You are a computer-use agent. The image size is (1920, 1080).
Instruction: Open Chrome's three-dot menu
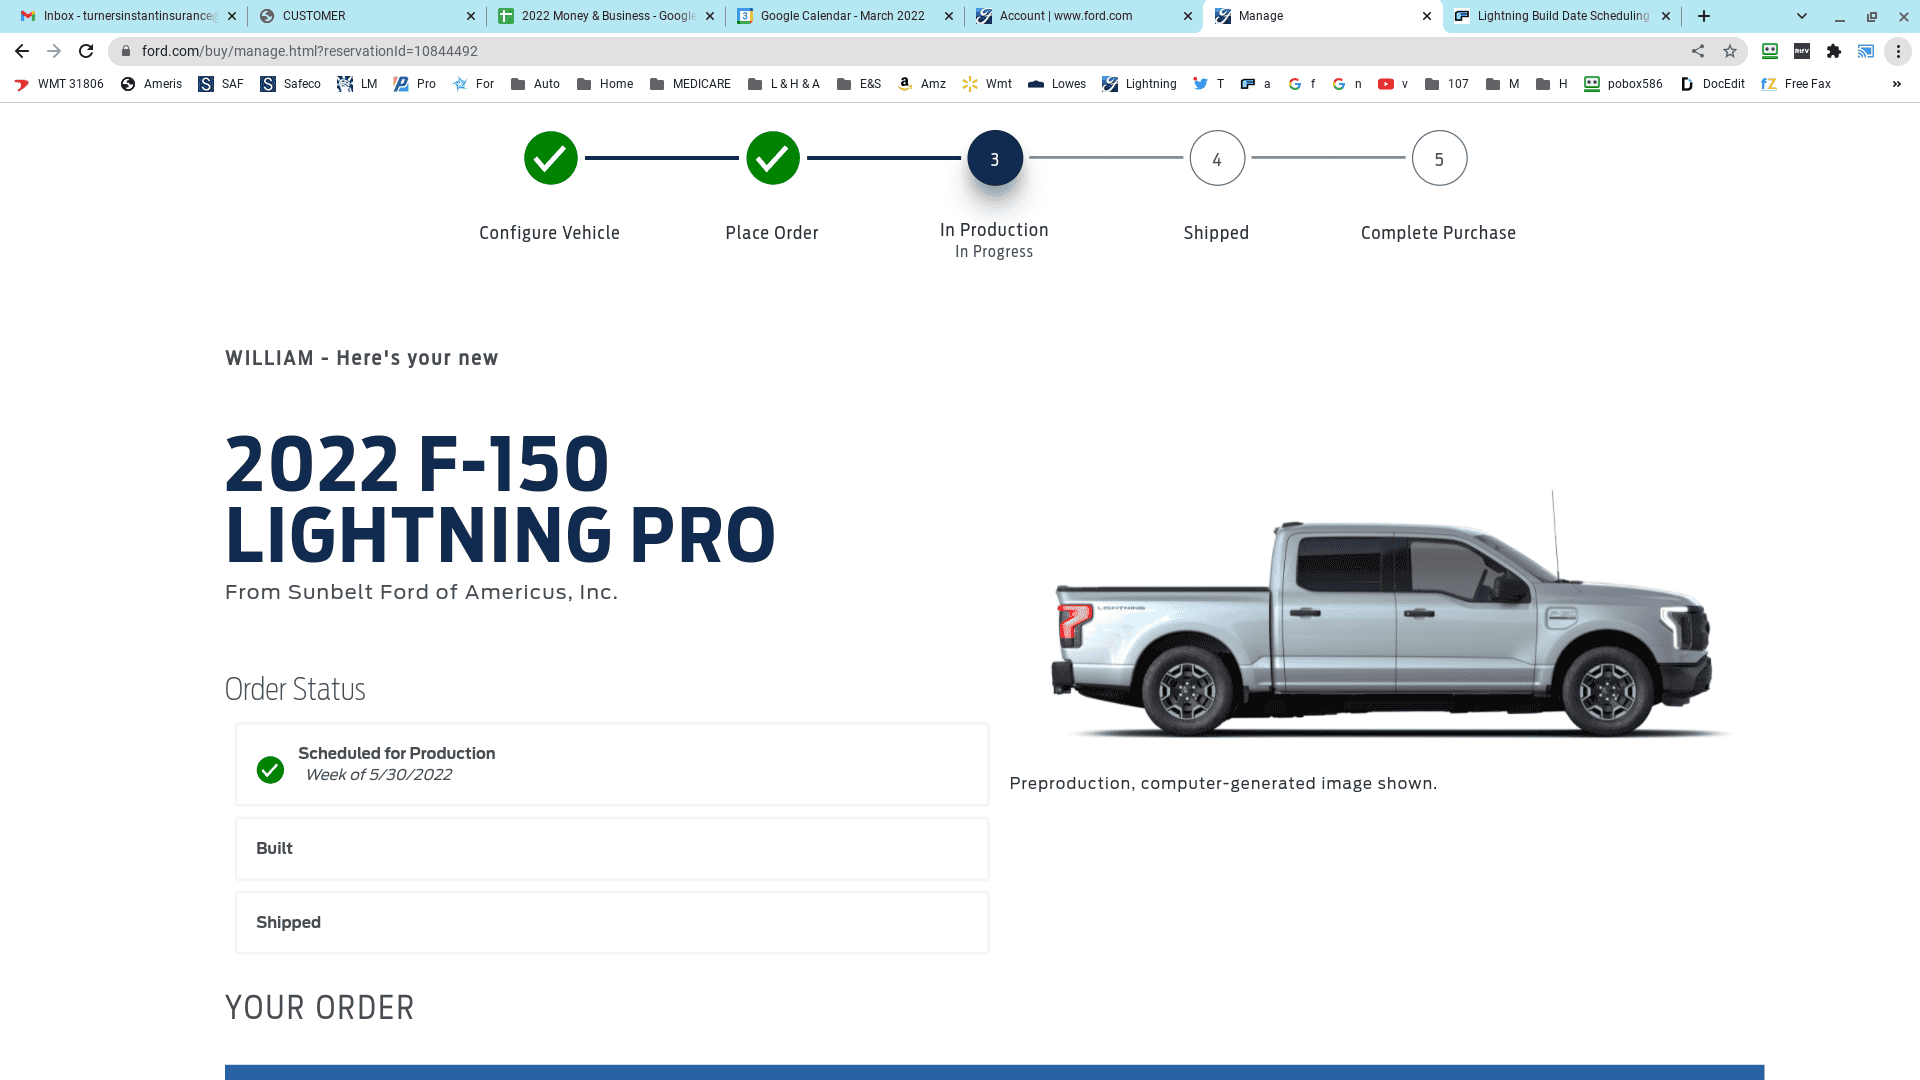point(1898,51)
